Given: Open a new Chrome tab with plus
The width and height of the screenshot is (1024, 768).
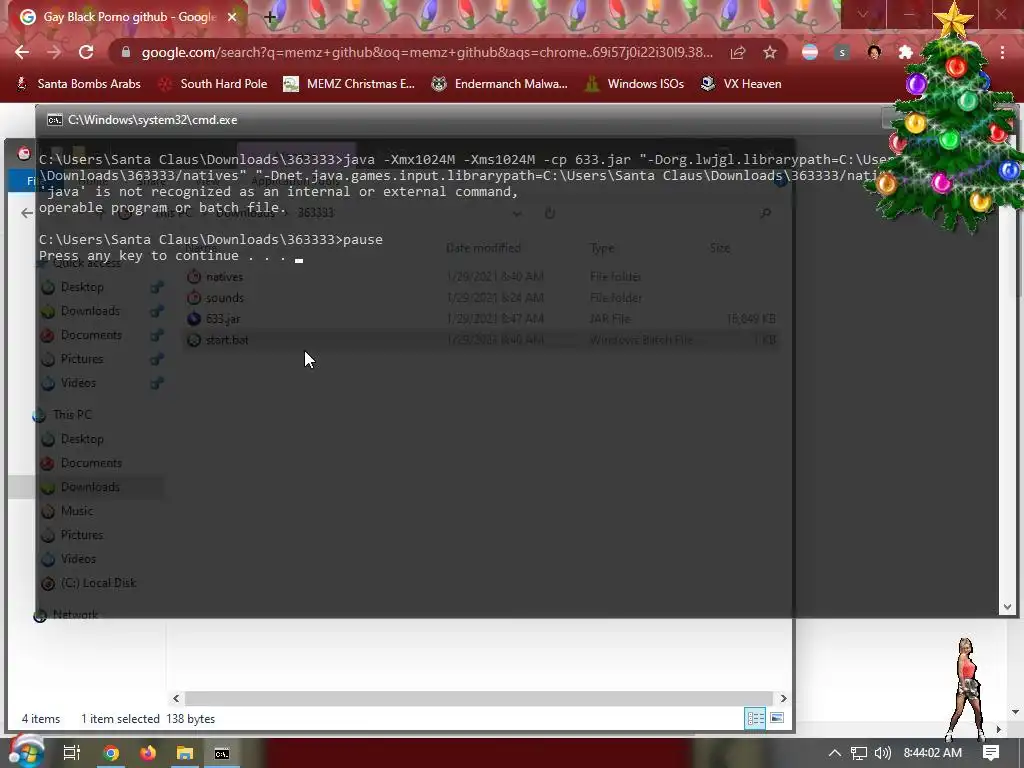Looking at the screenshot, I should point(270,18).
